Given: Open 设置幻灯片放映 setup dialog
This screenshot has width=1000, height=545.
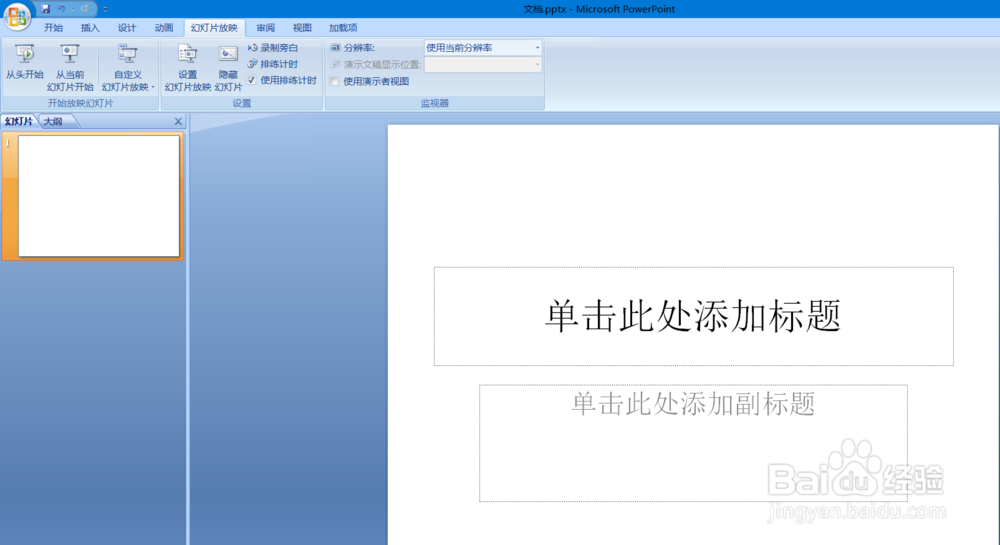Looking at the screenshot, I should coord(188,68).
